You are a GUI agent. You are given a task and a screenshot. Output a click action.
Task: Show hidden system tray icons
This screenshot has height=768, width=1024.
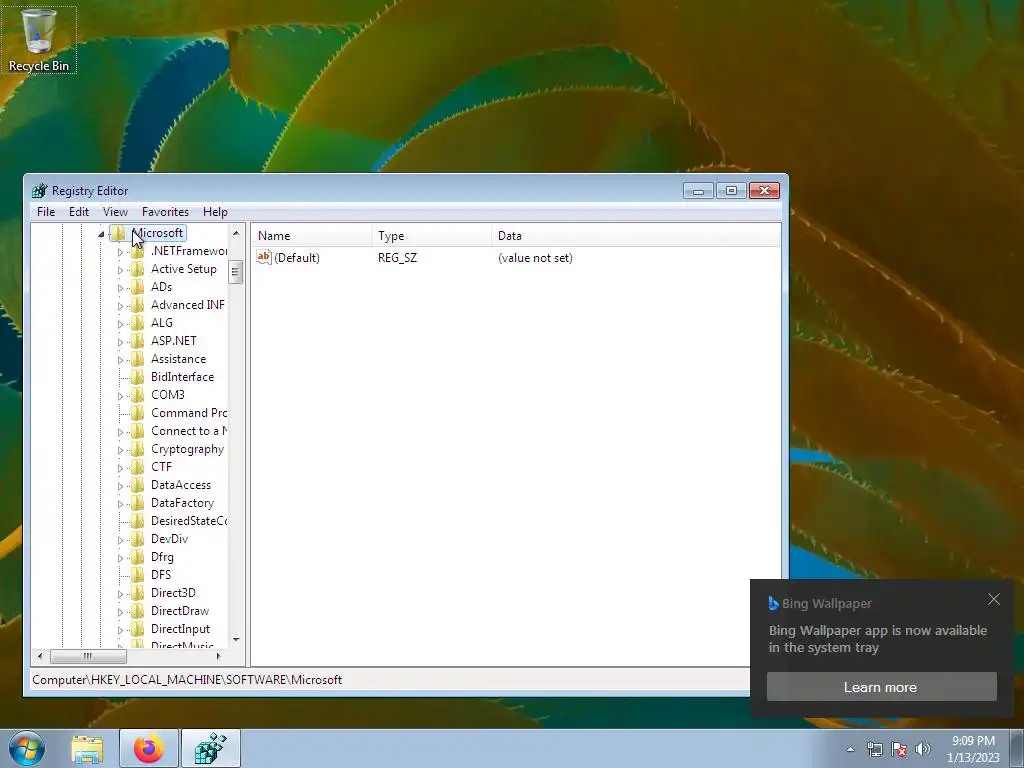(x=850, y=750)
